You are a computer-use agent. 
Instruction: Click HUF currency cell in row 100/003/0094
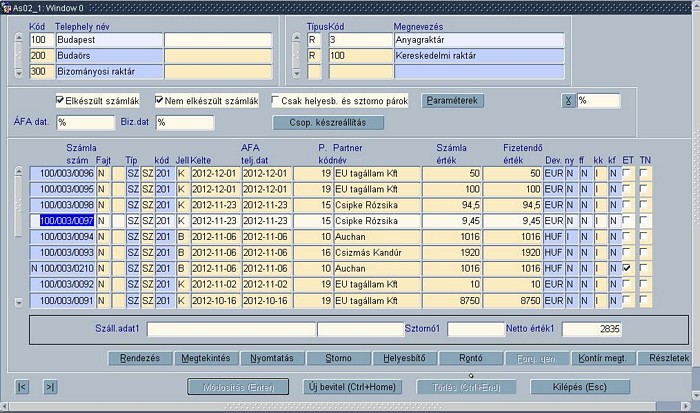coord(553,237)
